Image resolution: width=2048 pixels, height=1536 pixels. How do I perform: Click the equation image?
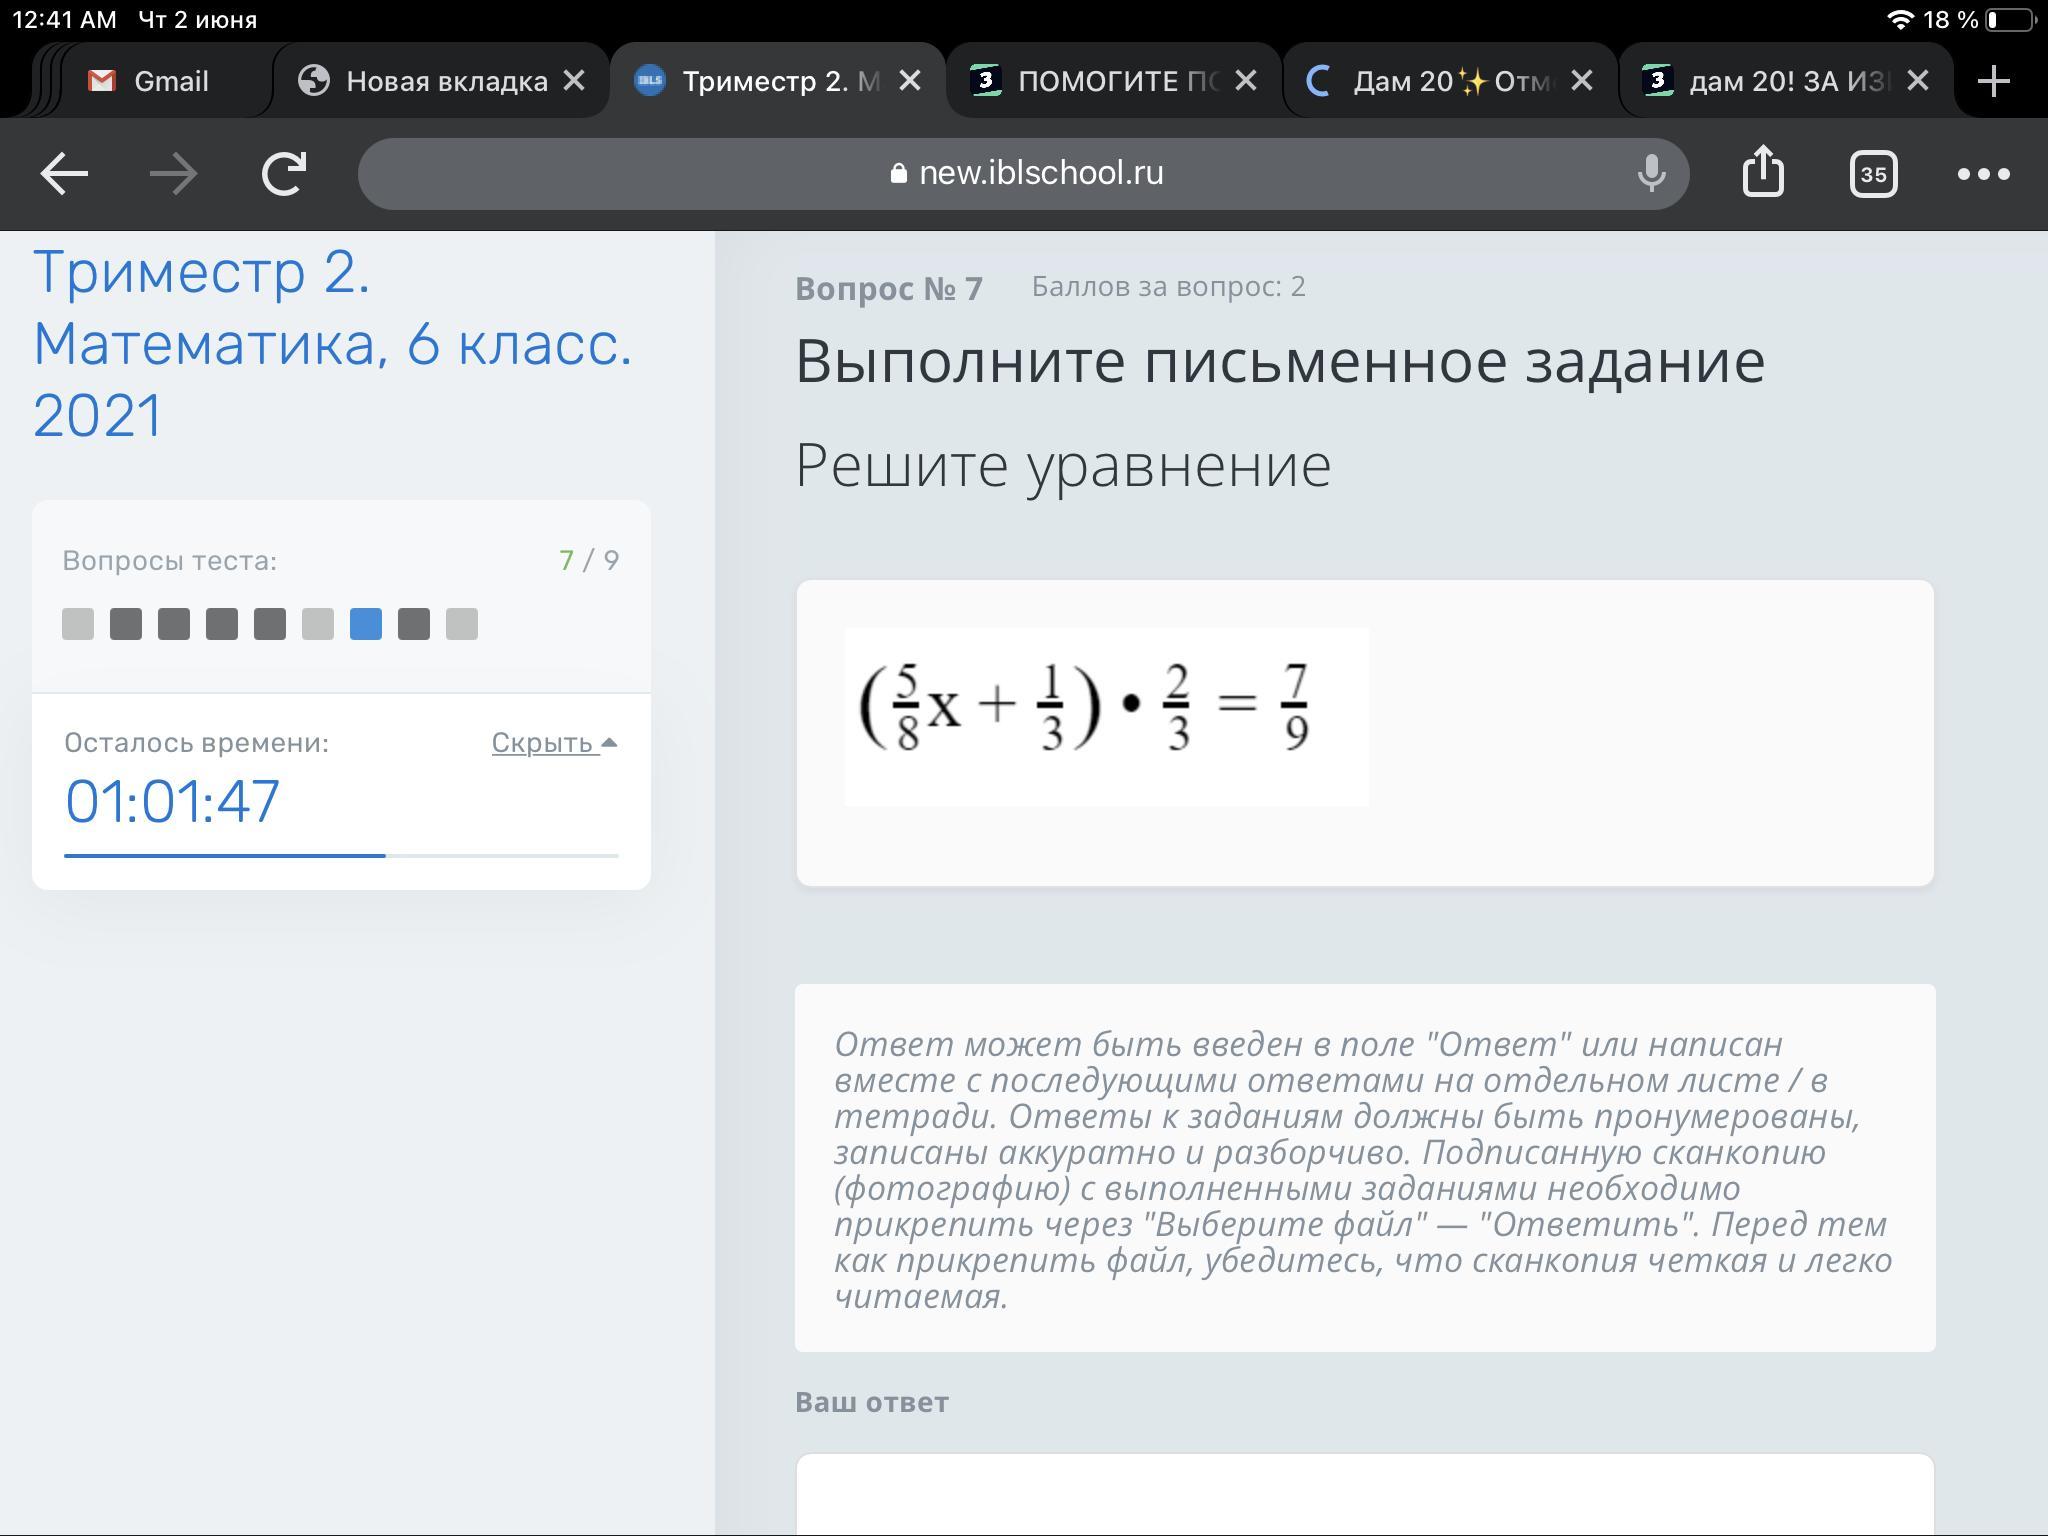pos(1106,716)
